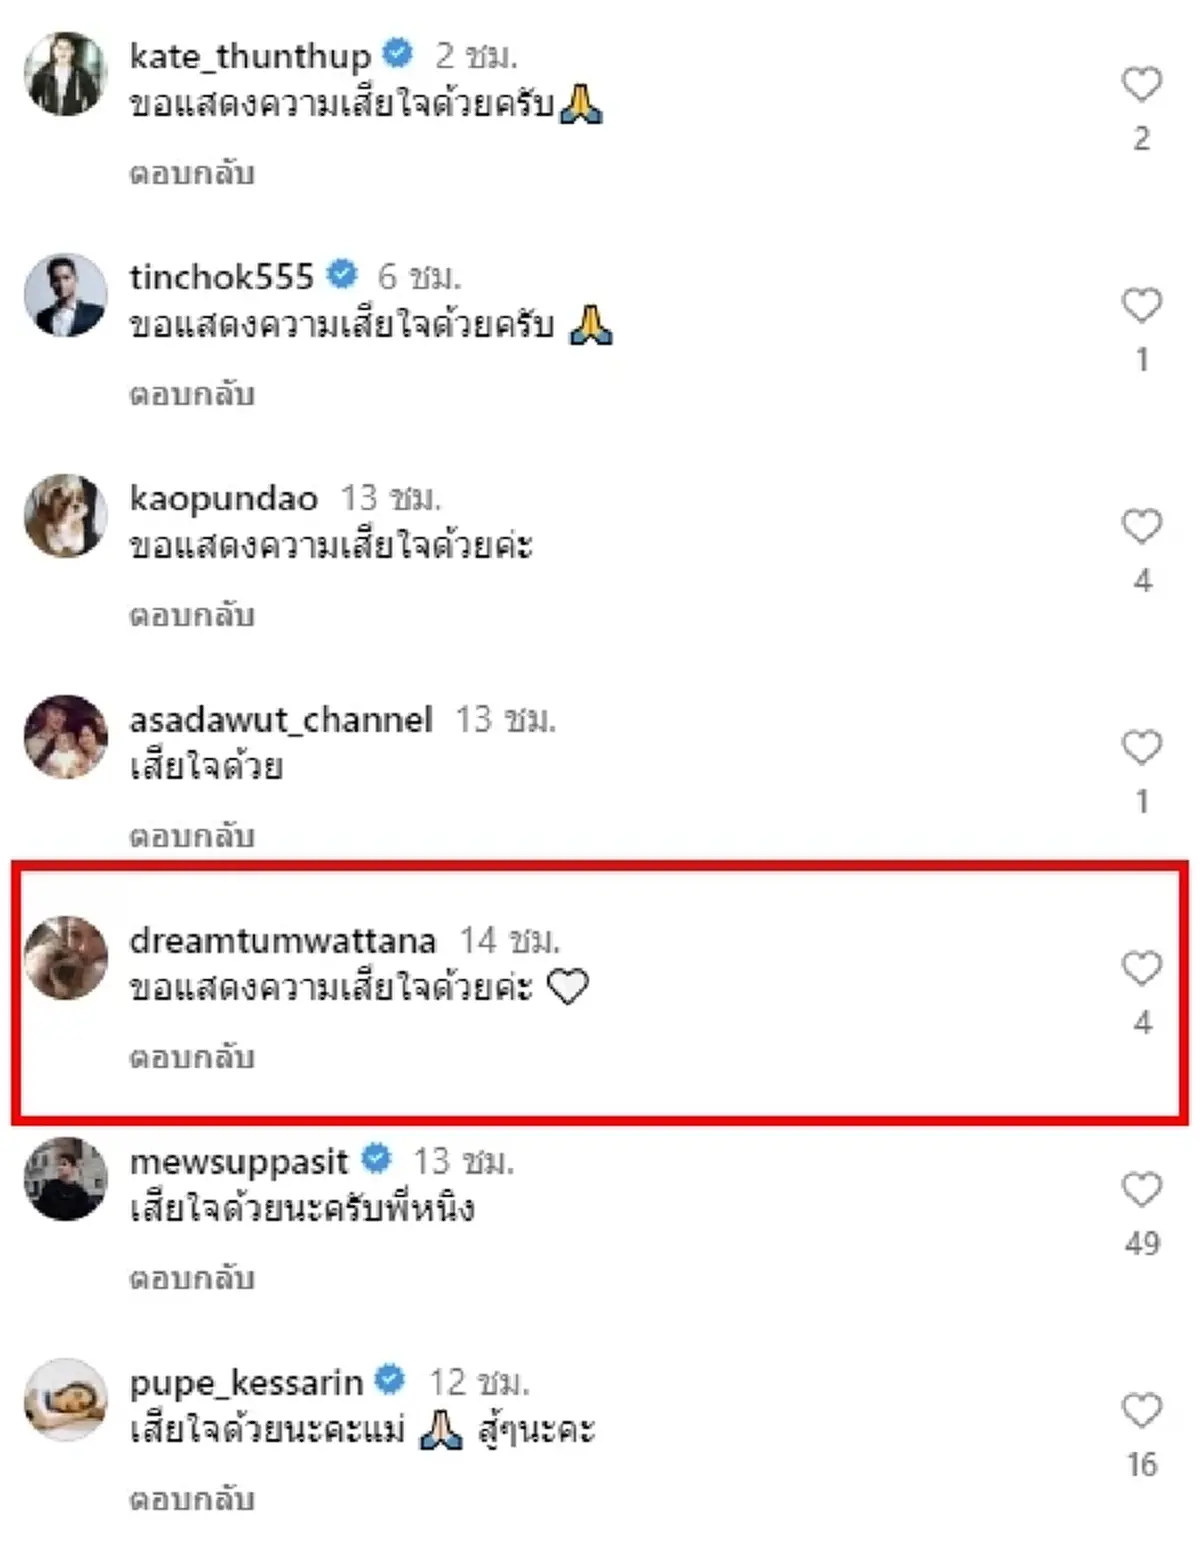Click mewsuppasit's verified badge icon
Image resolution: width=1200 pixels, height=1563 pixels.
coord(374,1158)
